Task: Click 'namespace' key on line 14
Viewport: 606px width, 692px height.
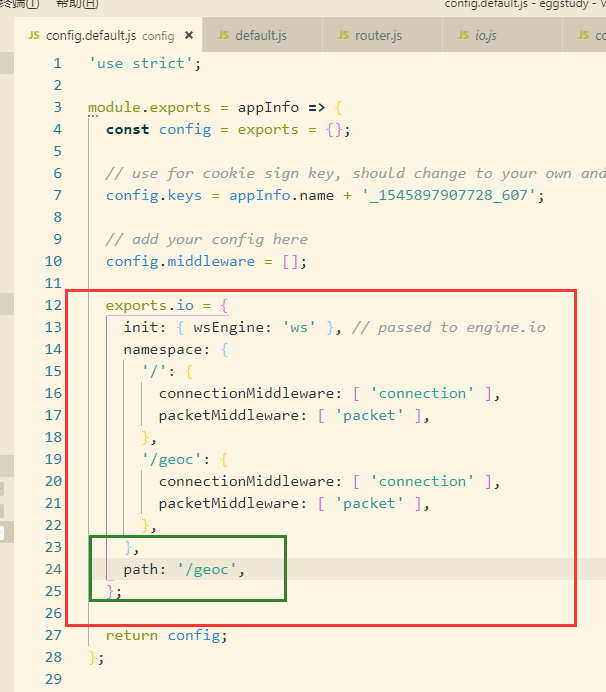Action: (x=162, y=350)
